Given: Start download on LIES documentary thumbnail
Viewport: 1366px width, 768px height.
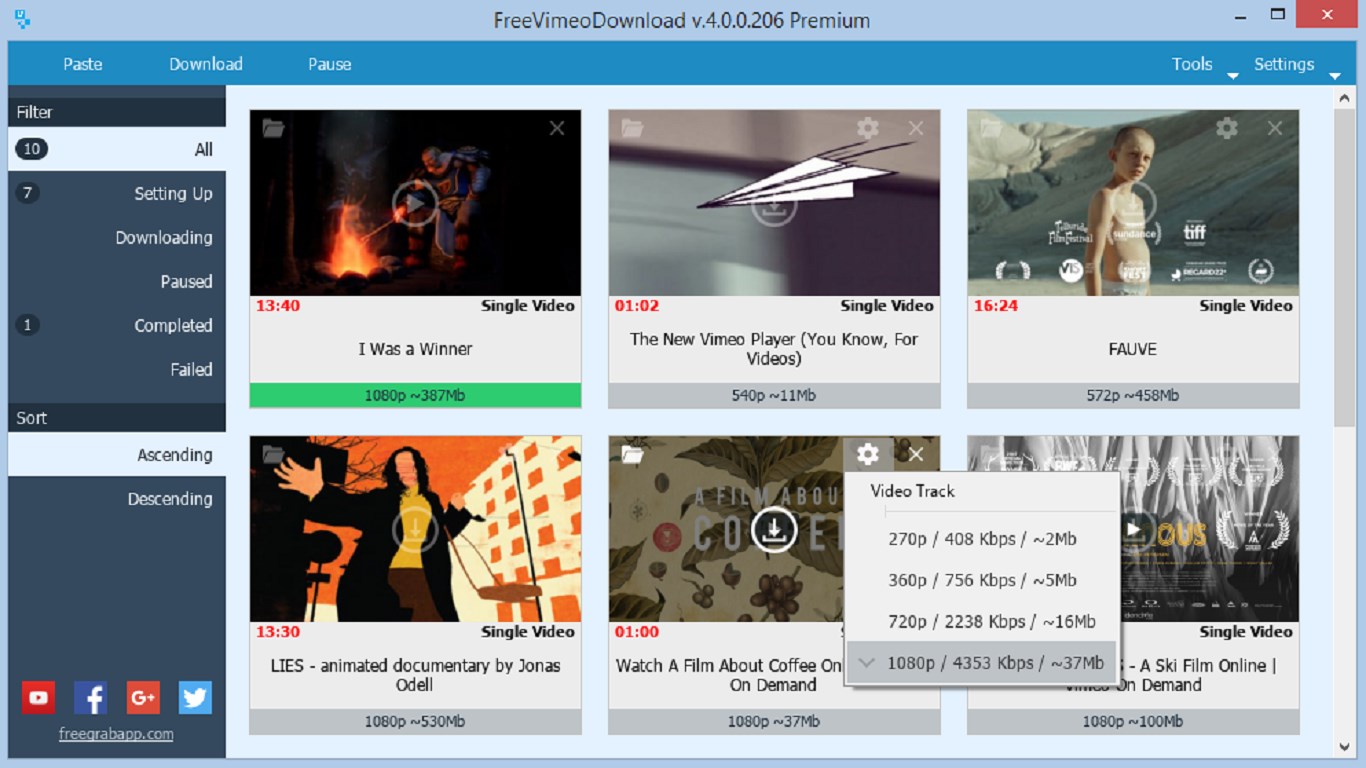Looking at the screenshot, I should (415, 530).
